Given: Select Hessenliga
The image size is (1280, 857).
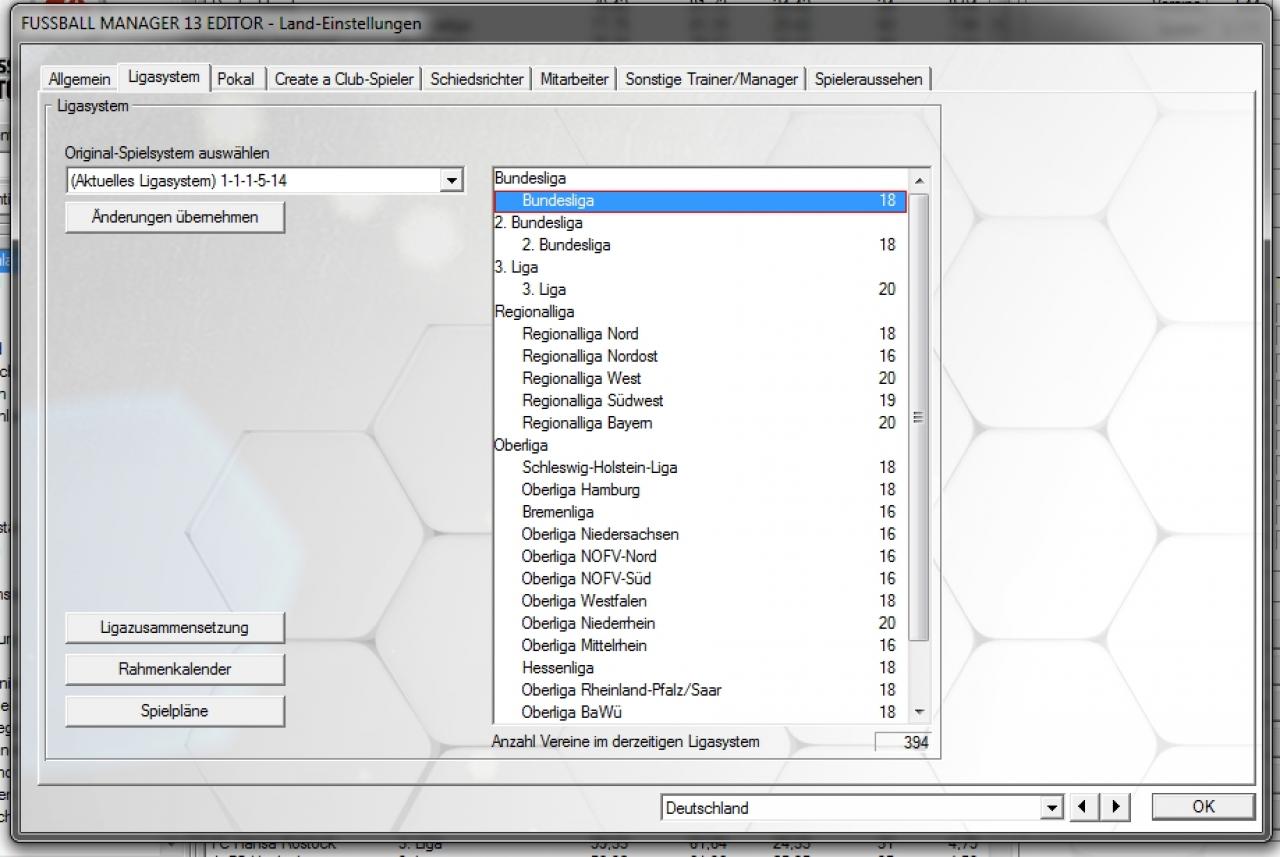Looking at the screenshot, I should point(700,667).
